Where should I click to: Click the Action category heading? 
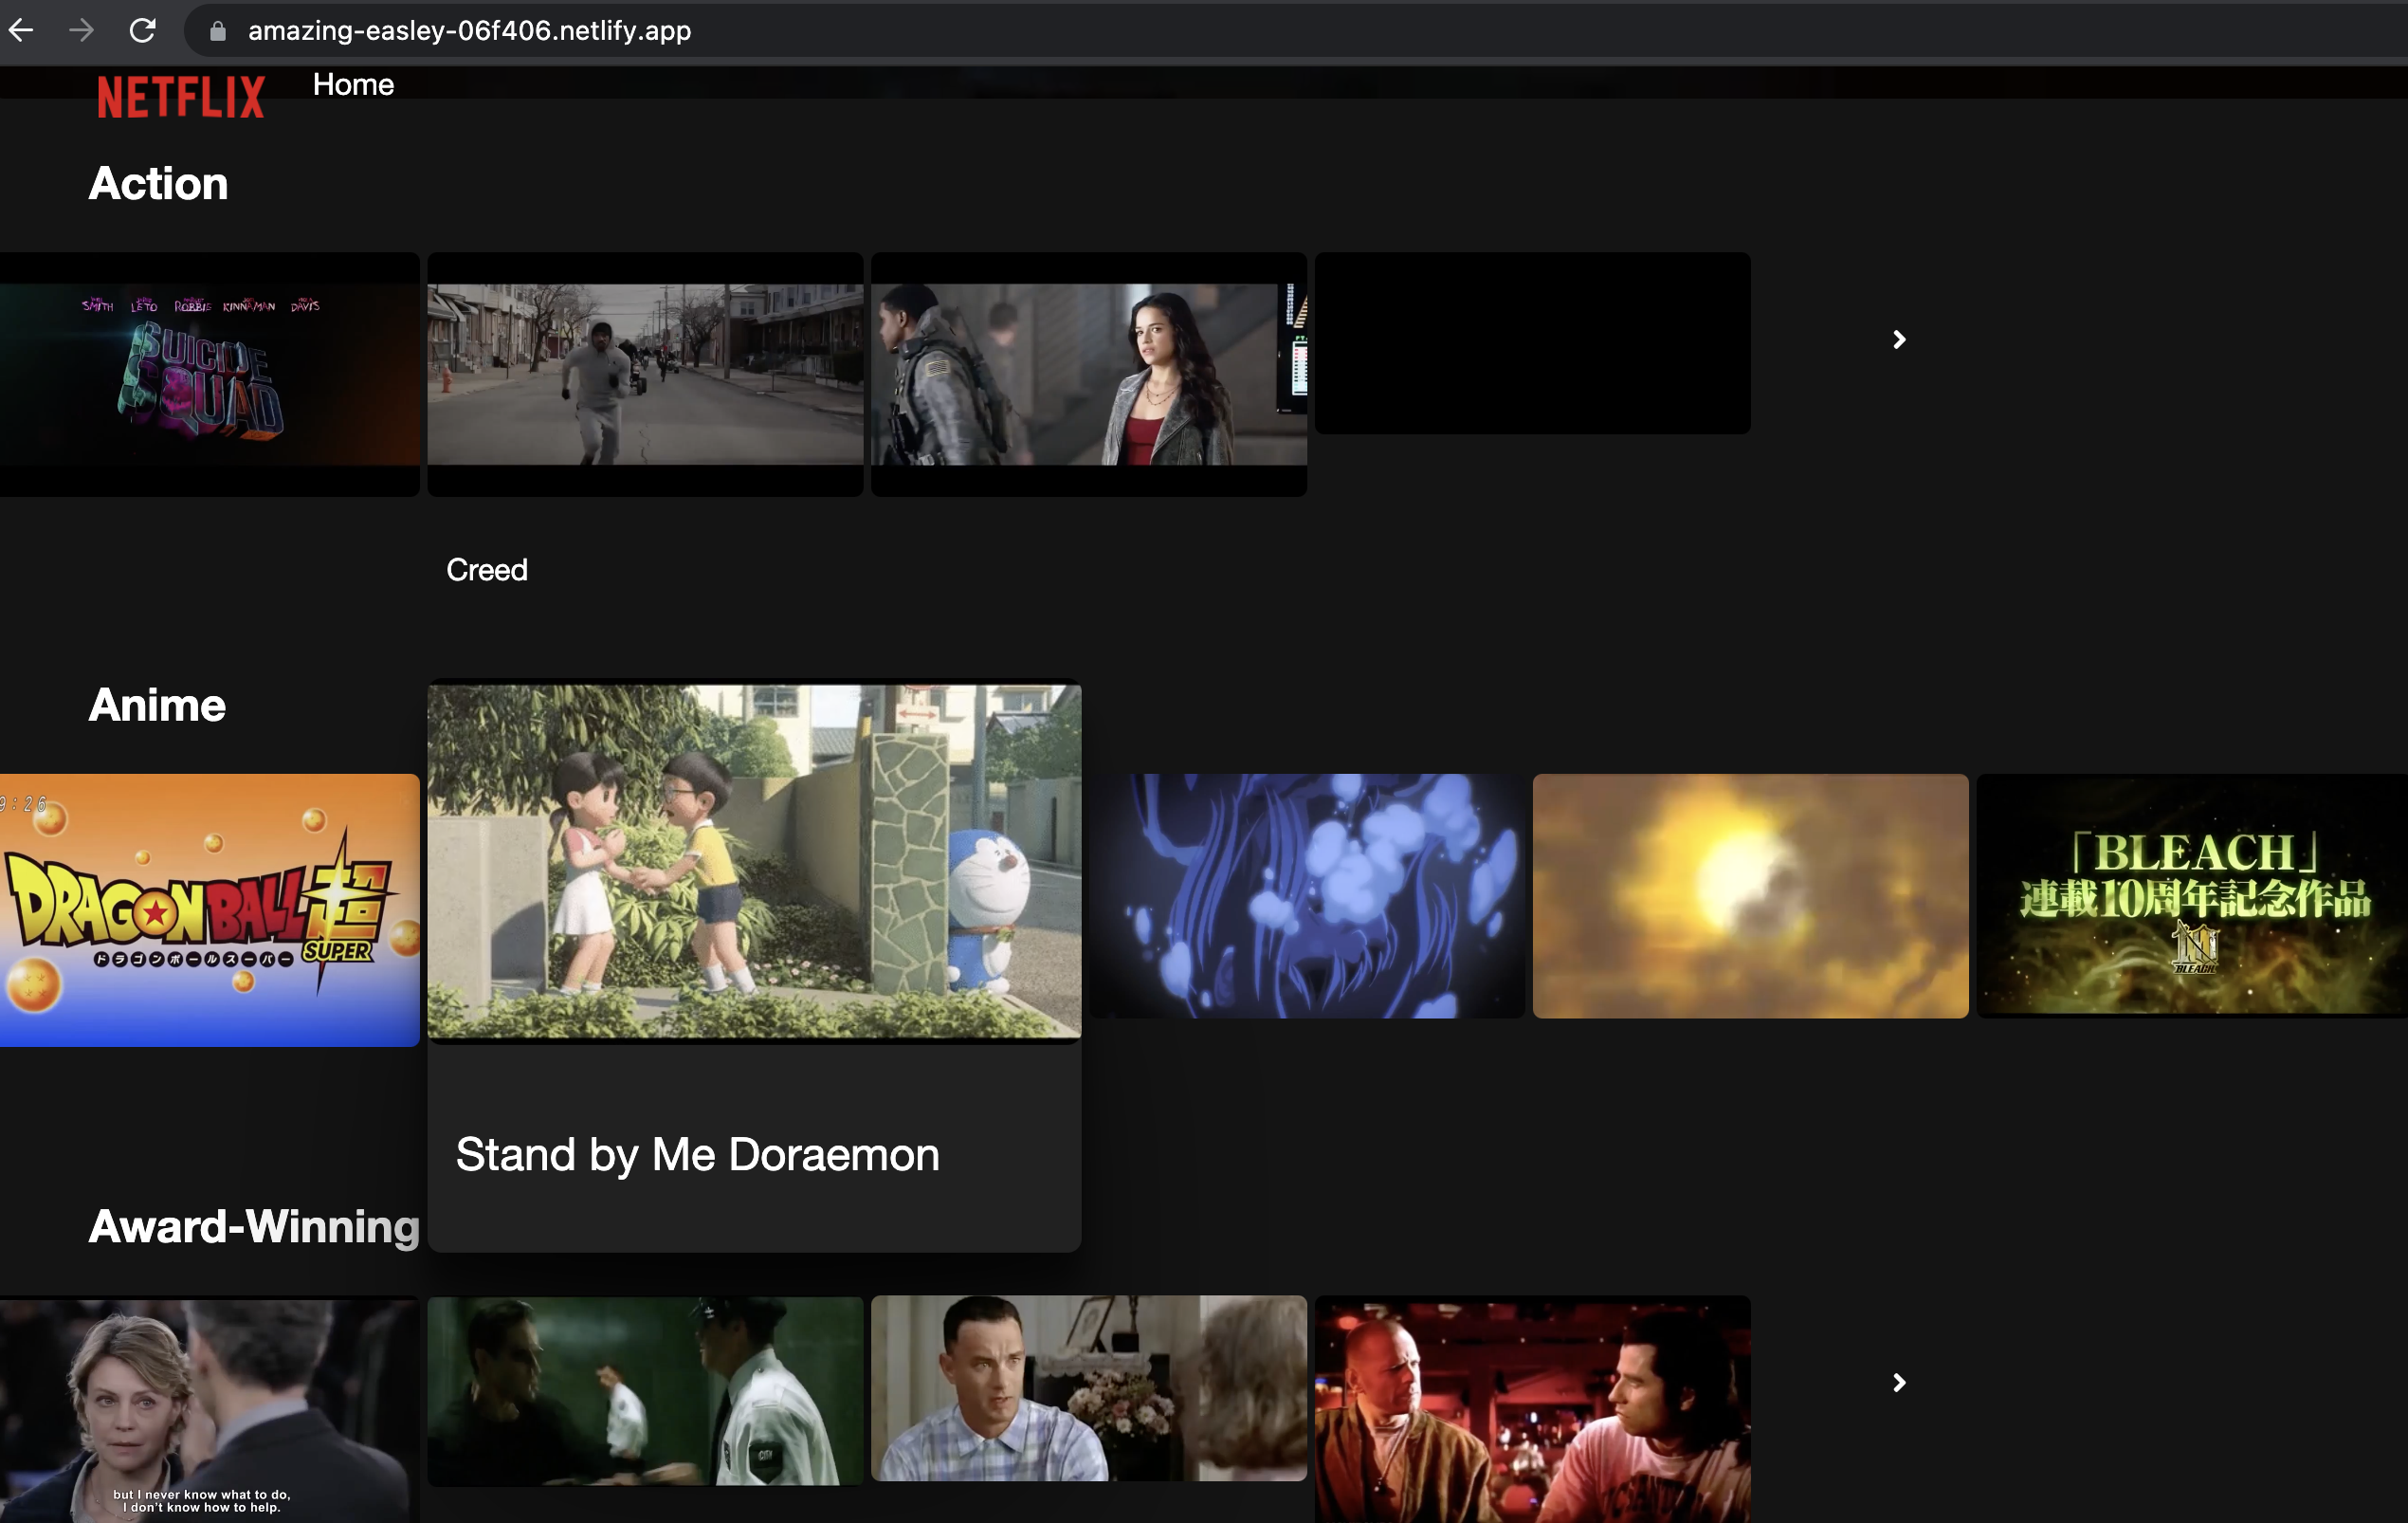(158, 184)
